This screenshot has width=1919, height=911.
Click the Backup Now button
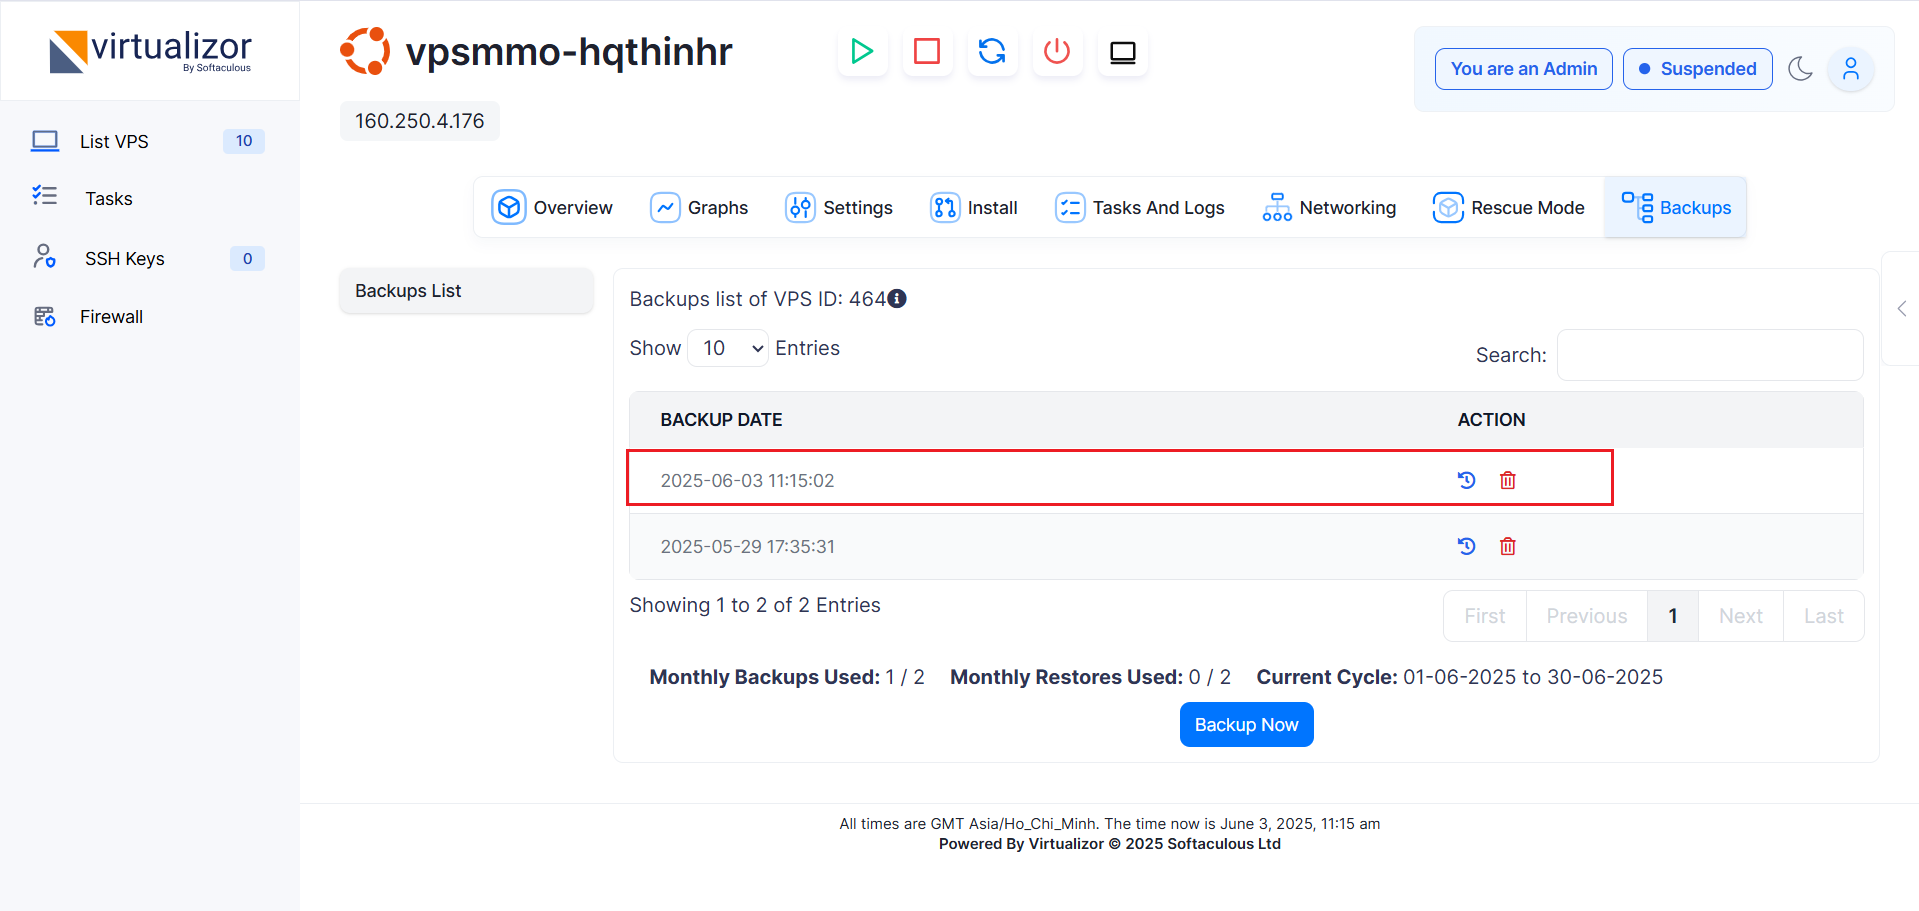[x=1246, y=725]
